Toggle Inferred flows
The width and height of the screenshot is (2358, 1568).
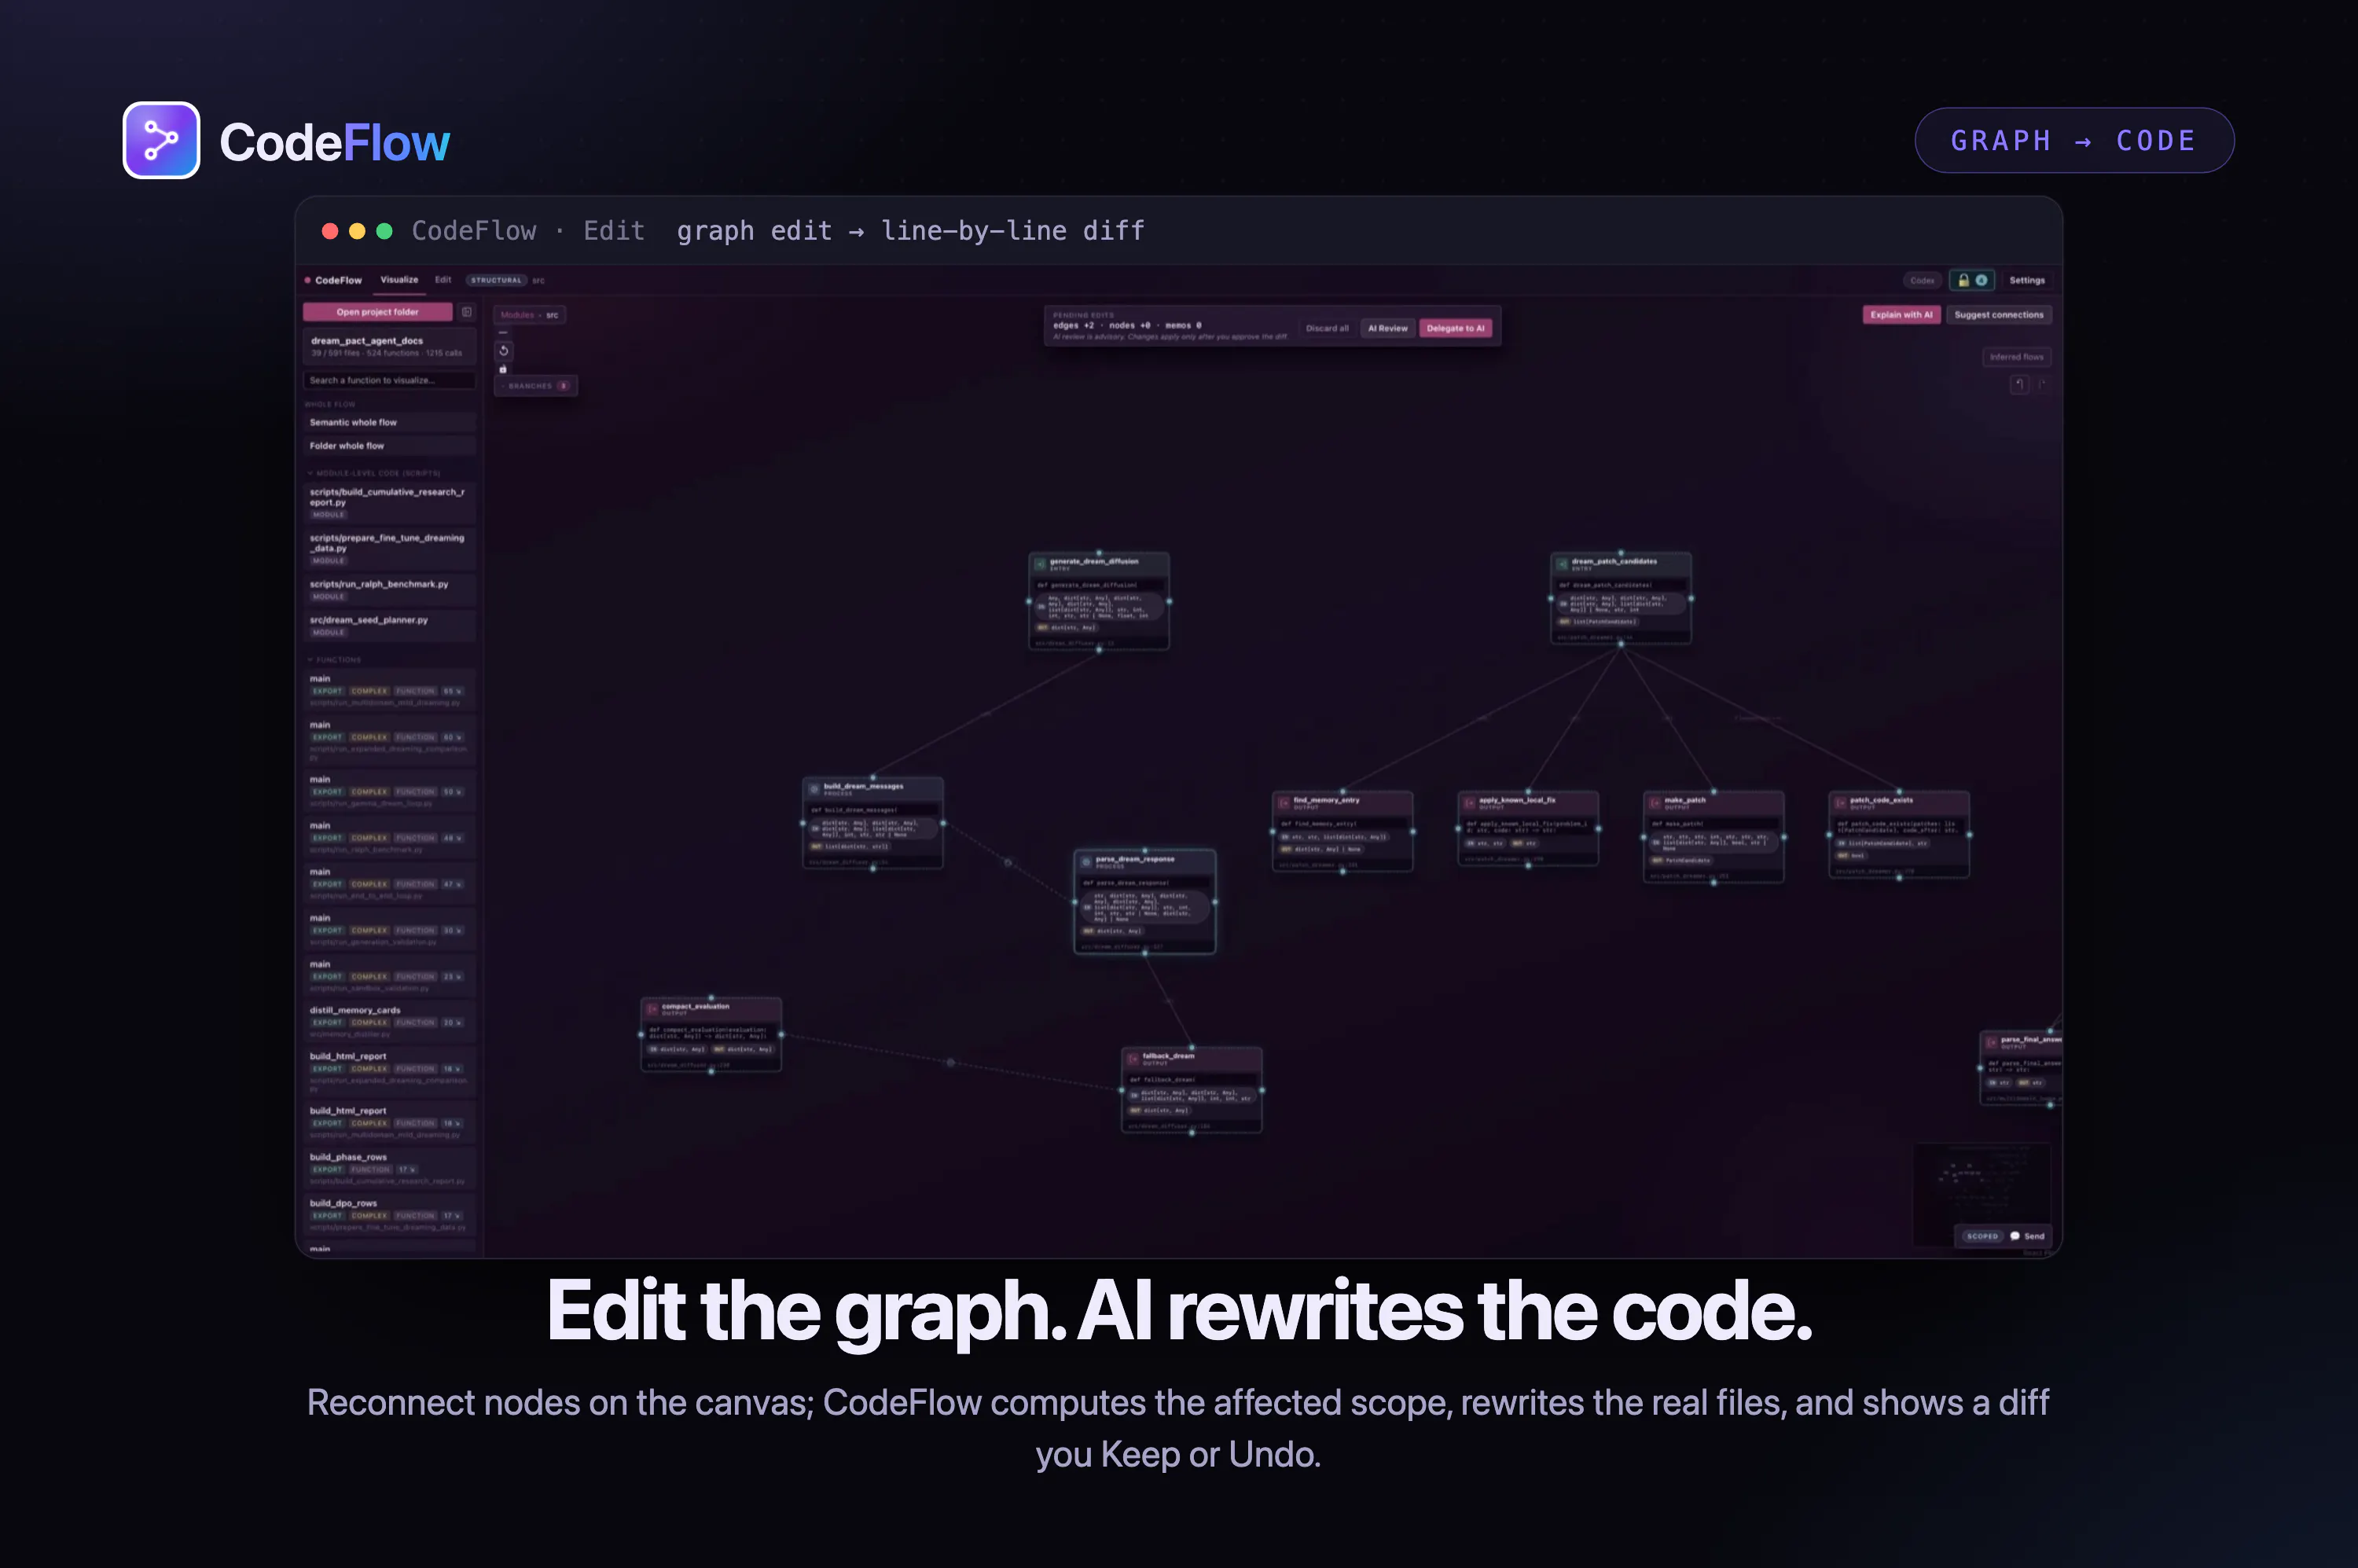[x=2016, y=357]
